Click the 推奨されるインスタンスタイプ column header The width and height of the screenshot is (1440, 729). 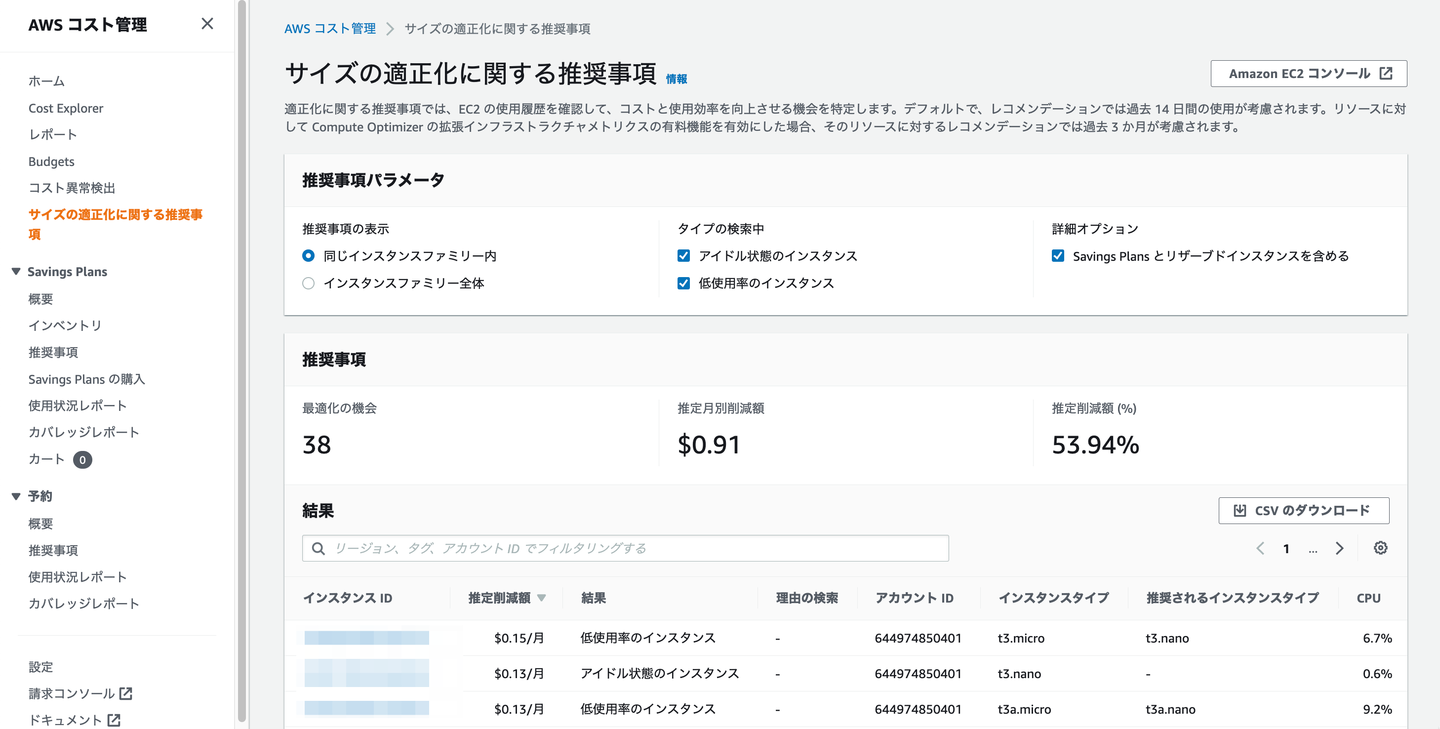click(1232, 598)
